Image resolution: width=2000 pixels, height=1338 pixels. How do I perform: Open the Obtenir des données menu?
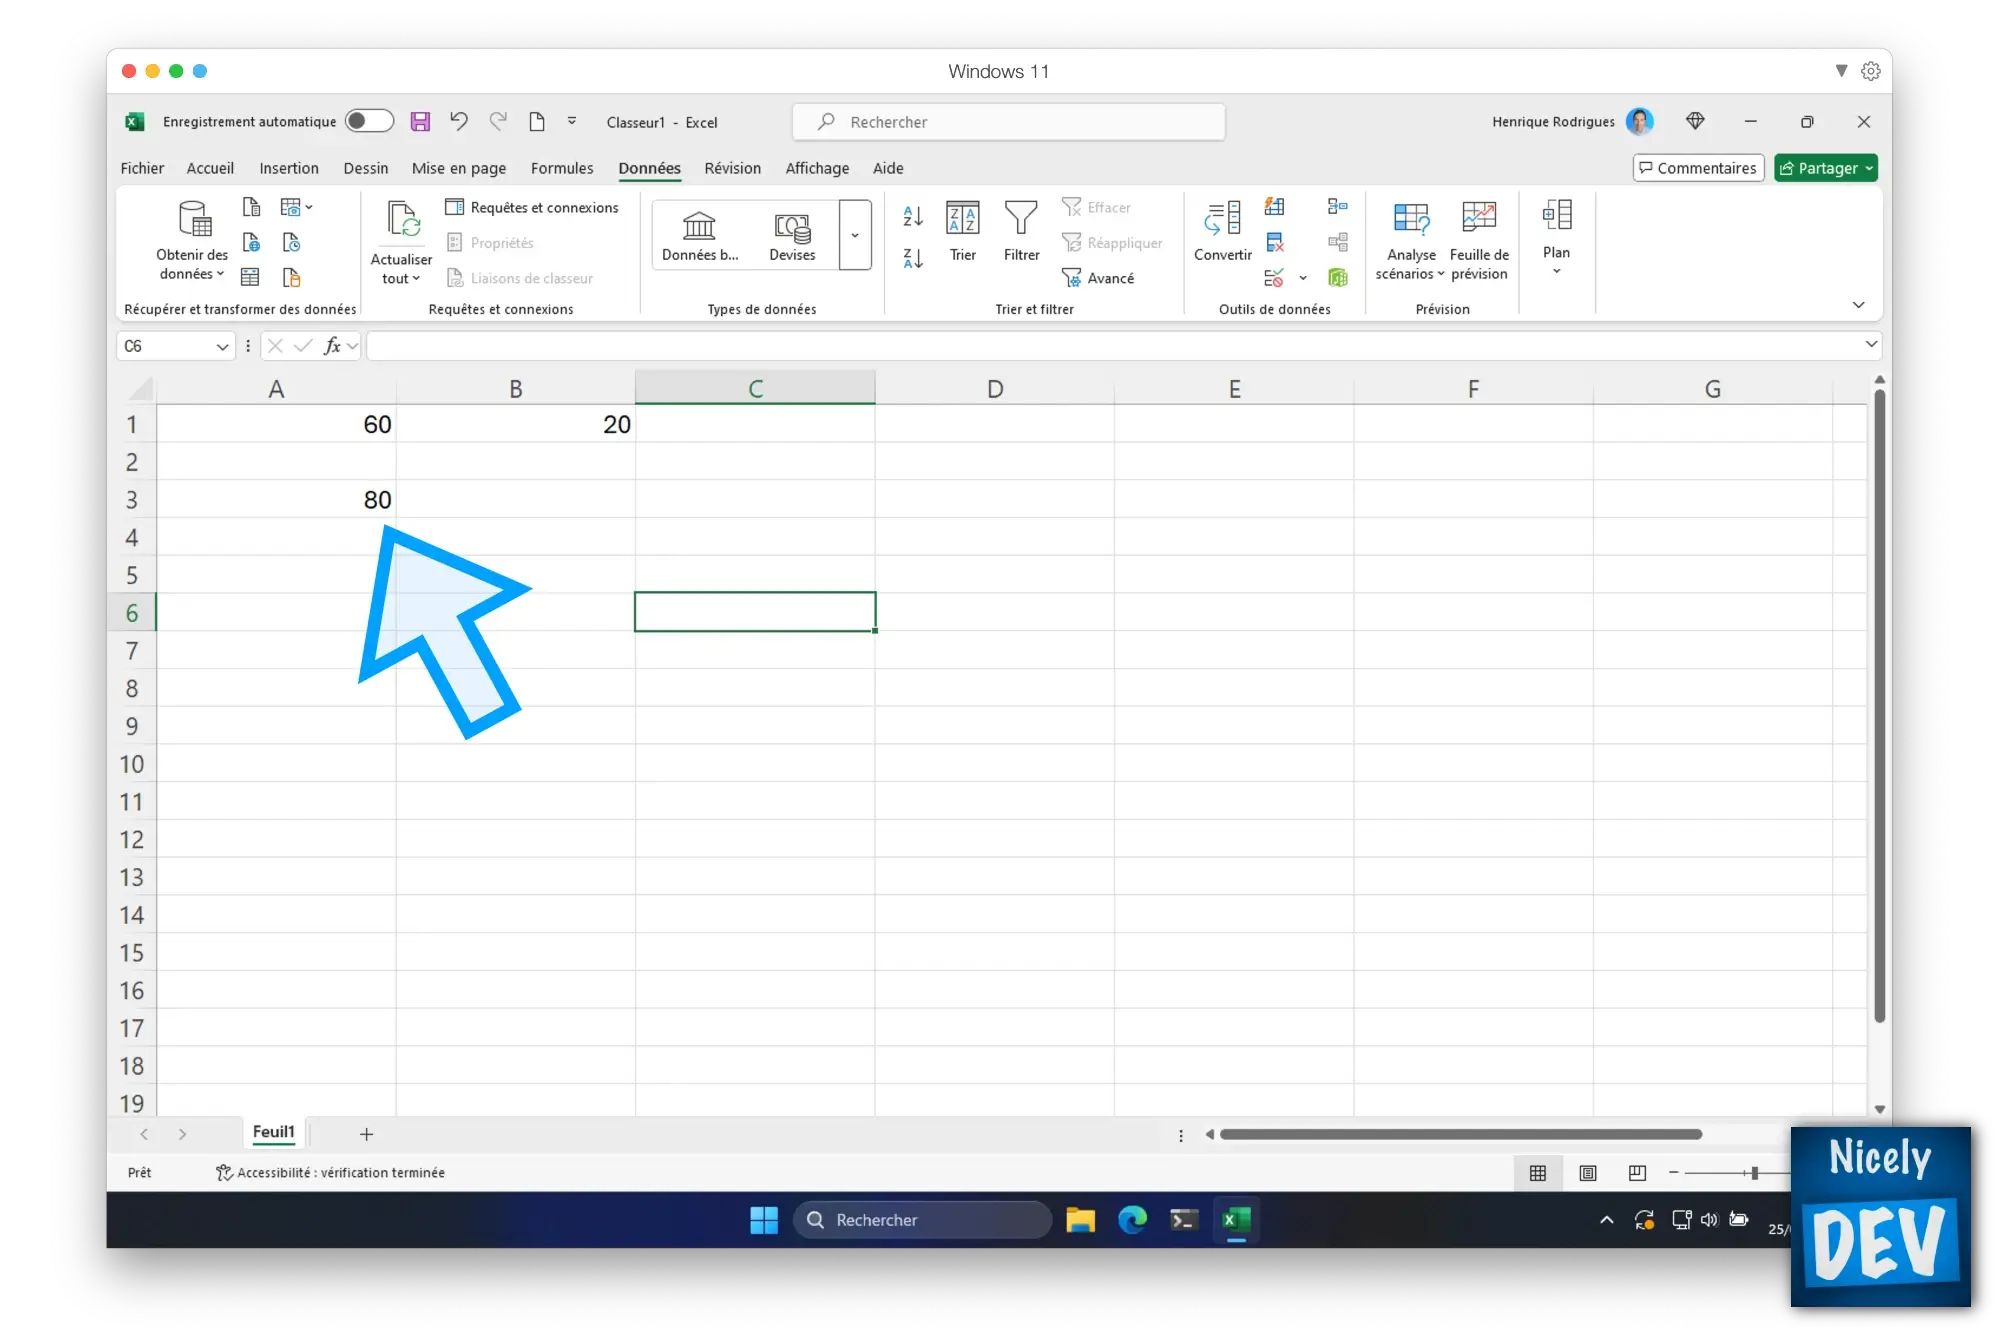(x=192, y=241)
